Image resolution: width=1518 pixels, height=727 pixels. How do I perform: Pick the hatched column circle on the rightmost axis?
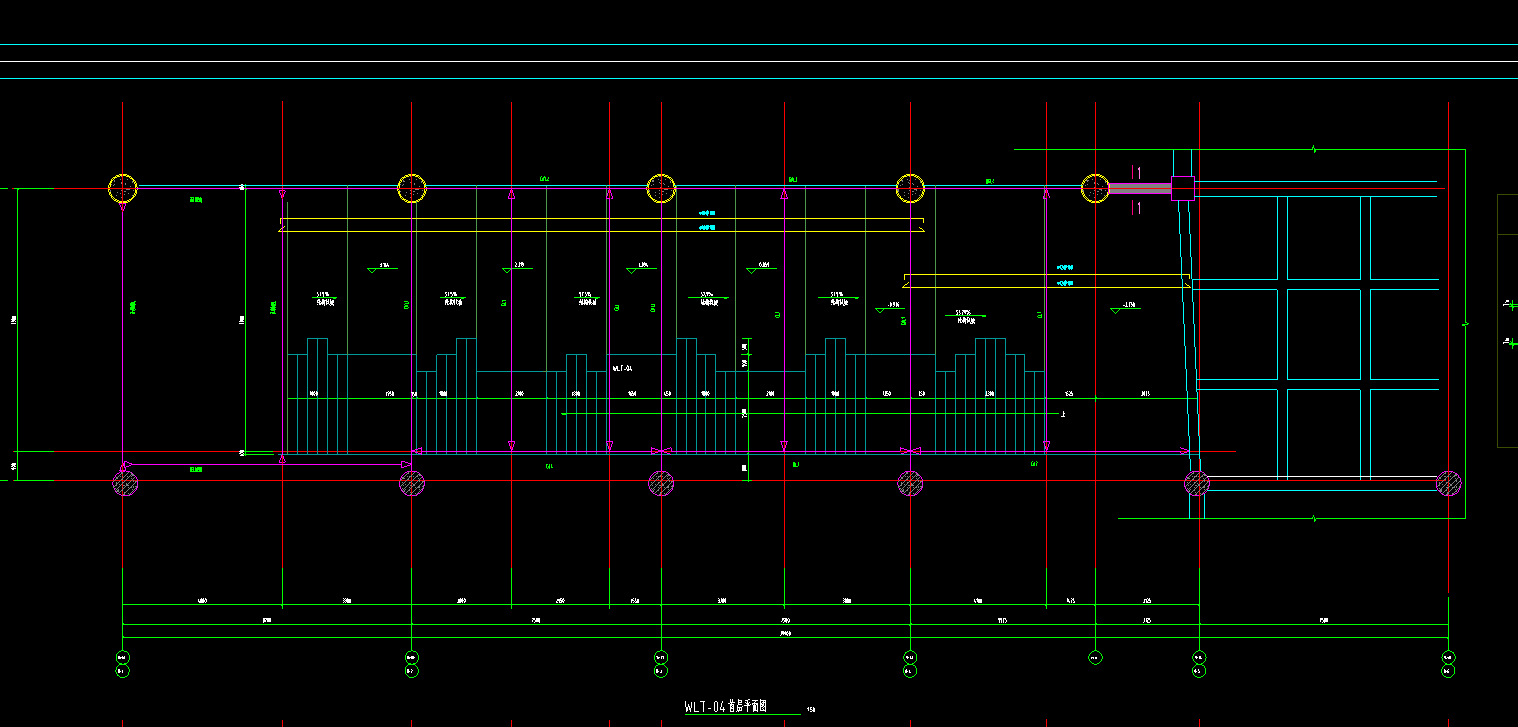(x=1449, y=484)
